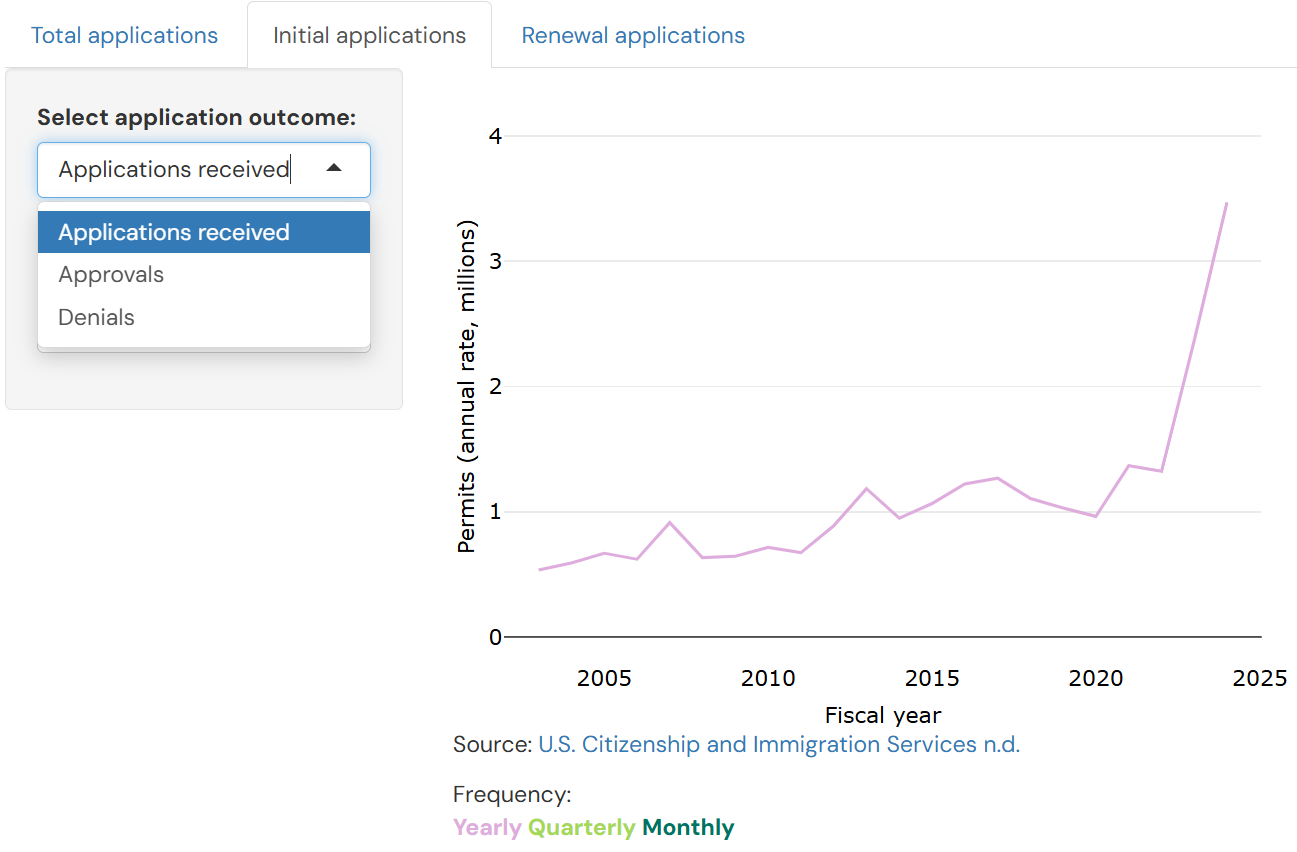Click the application outcome combo box field
The height and width of the screenshot is (852, 1297).
pyautogui.click(x=180, y=170)
